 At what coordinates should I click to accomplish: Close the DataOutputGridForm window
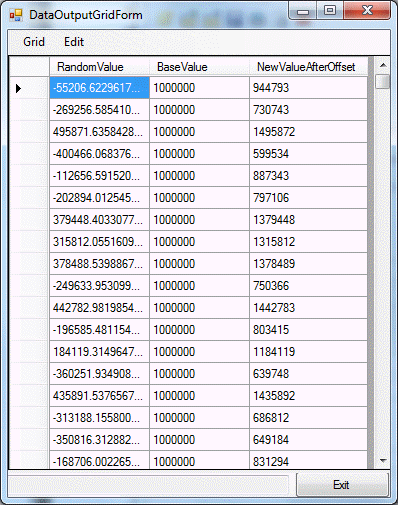pyautogui.click(x=367, y=11)
